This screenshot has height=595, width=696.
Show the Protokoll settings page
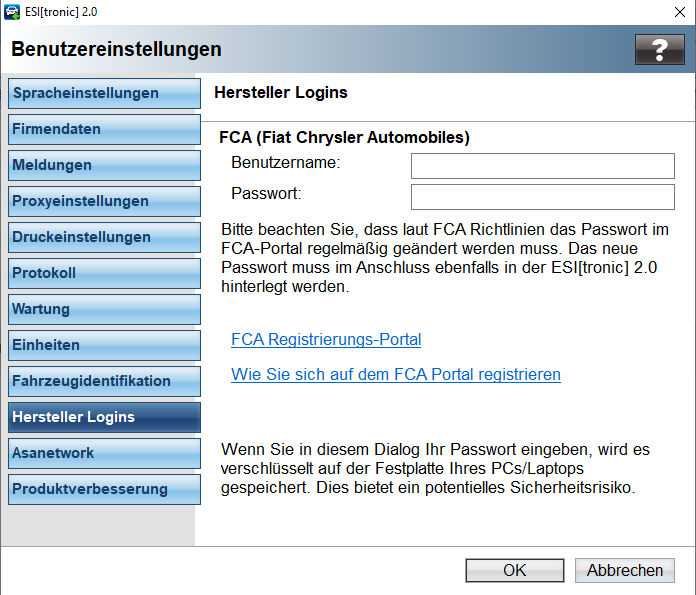[104, 273]
